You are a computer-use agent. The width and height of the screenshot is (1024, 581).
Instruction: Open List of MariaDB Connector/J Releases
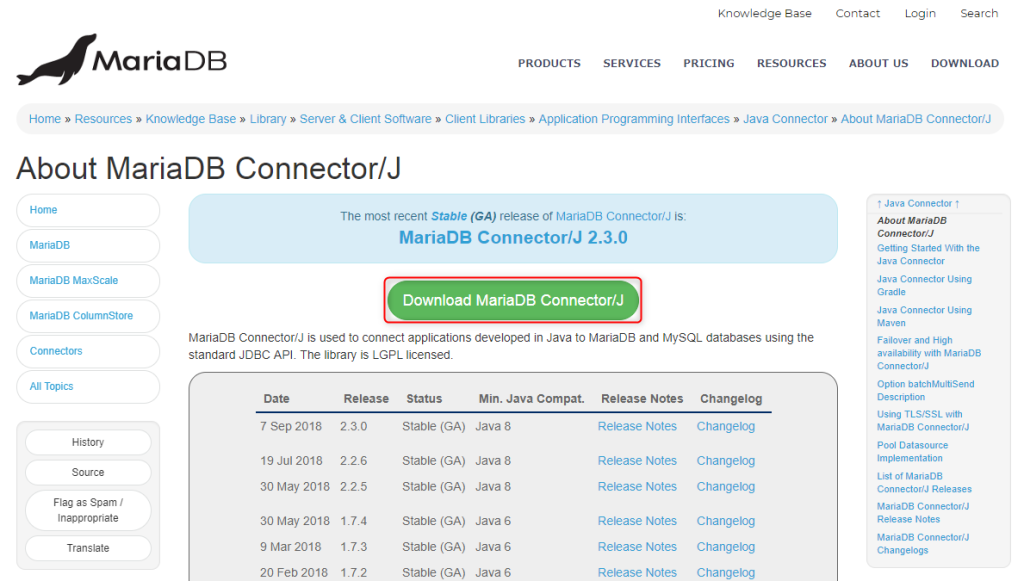(x=924, y=482)
